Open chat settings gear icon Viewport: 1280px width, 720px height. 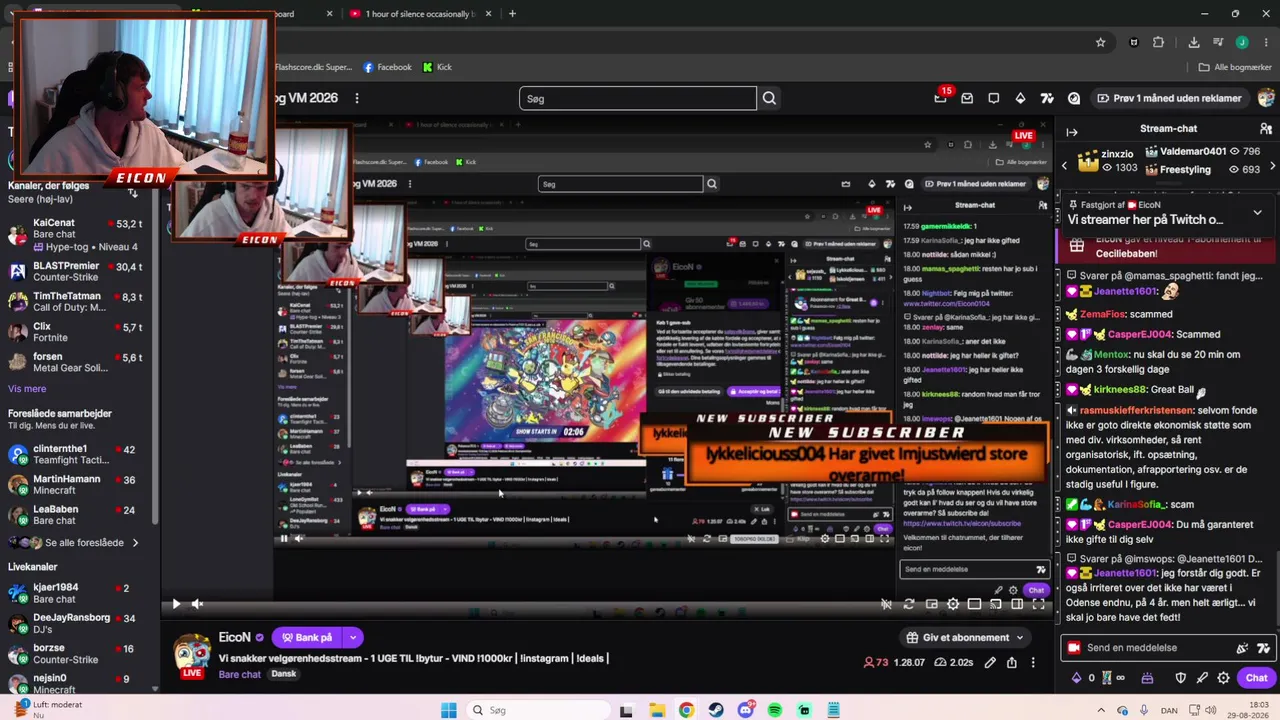tap(1224, 678)
